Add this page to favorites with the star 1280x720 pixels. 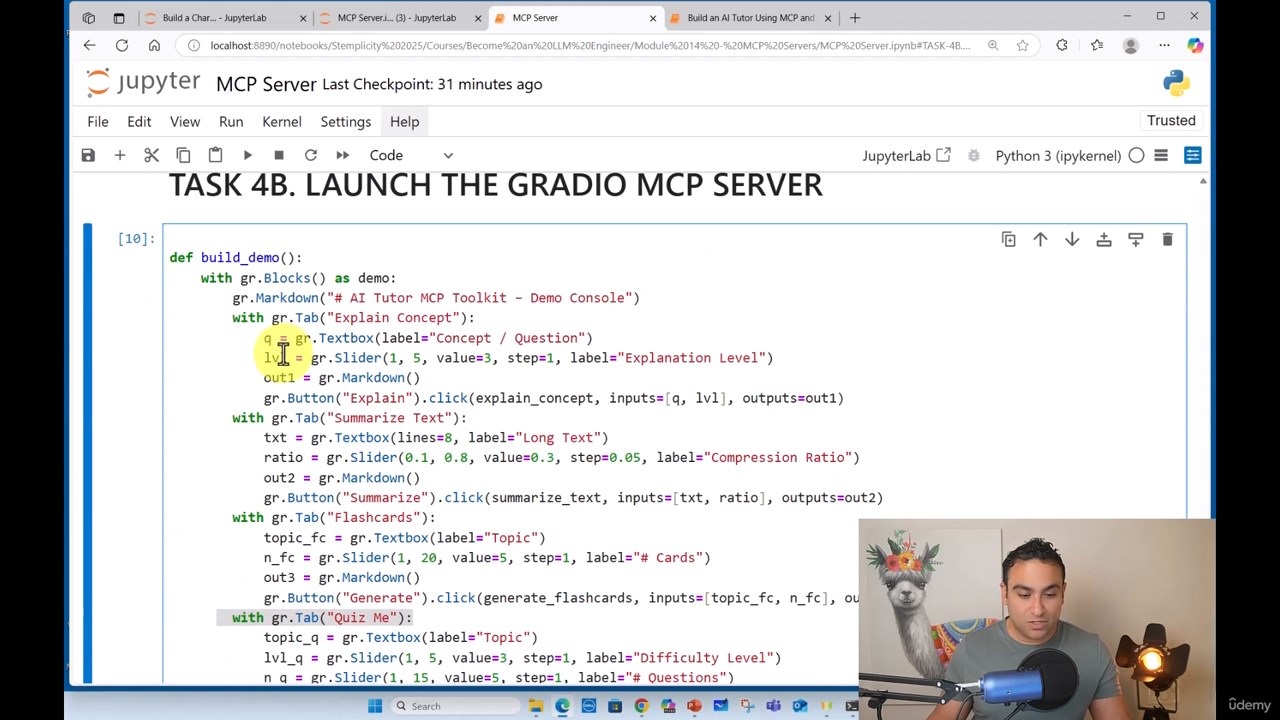(1022, 45)
